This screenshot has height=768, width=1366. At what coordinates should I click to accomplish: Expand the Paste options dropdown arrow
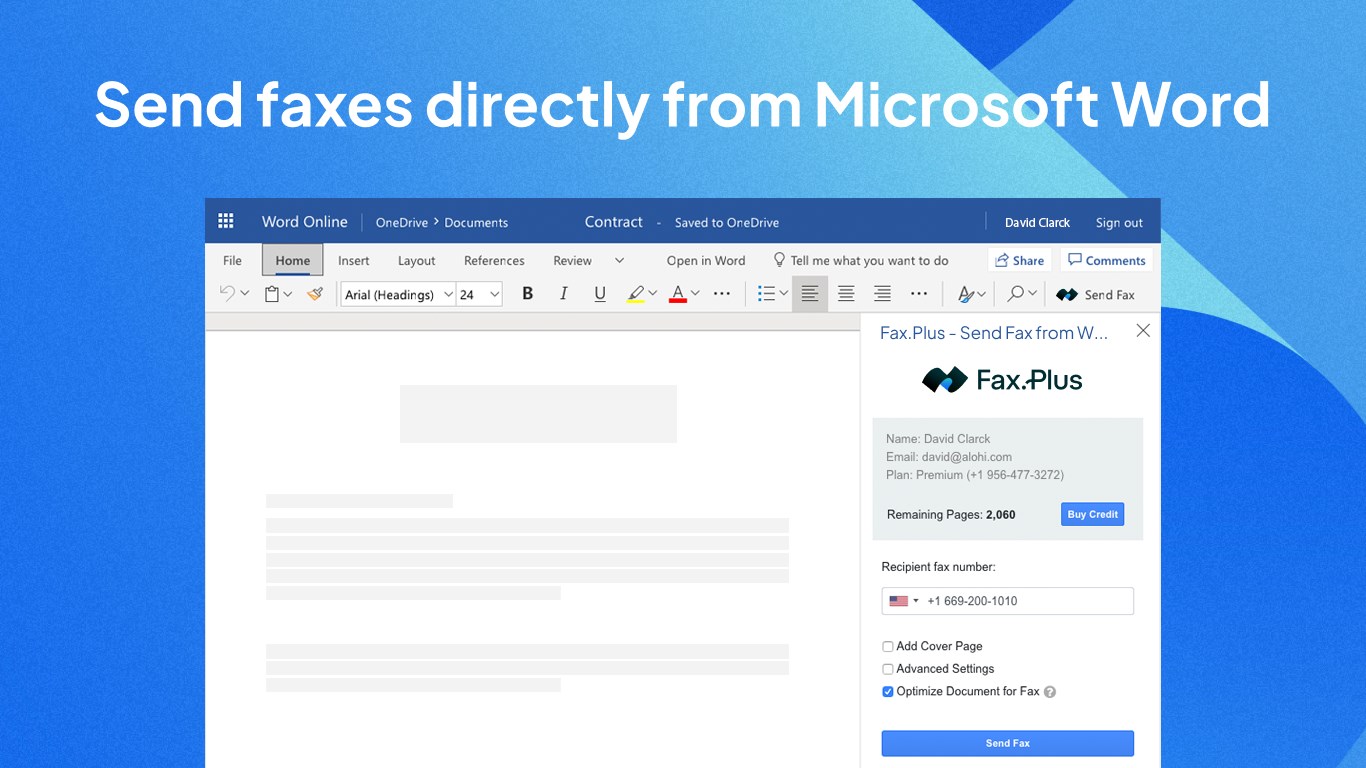click(x=288, y=294)
